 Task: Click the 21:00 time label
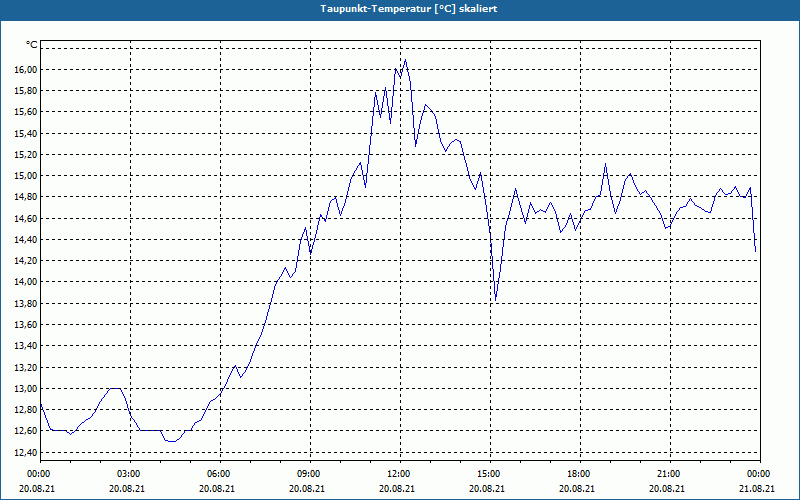point(670,474)
